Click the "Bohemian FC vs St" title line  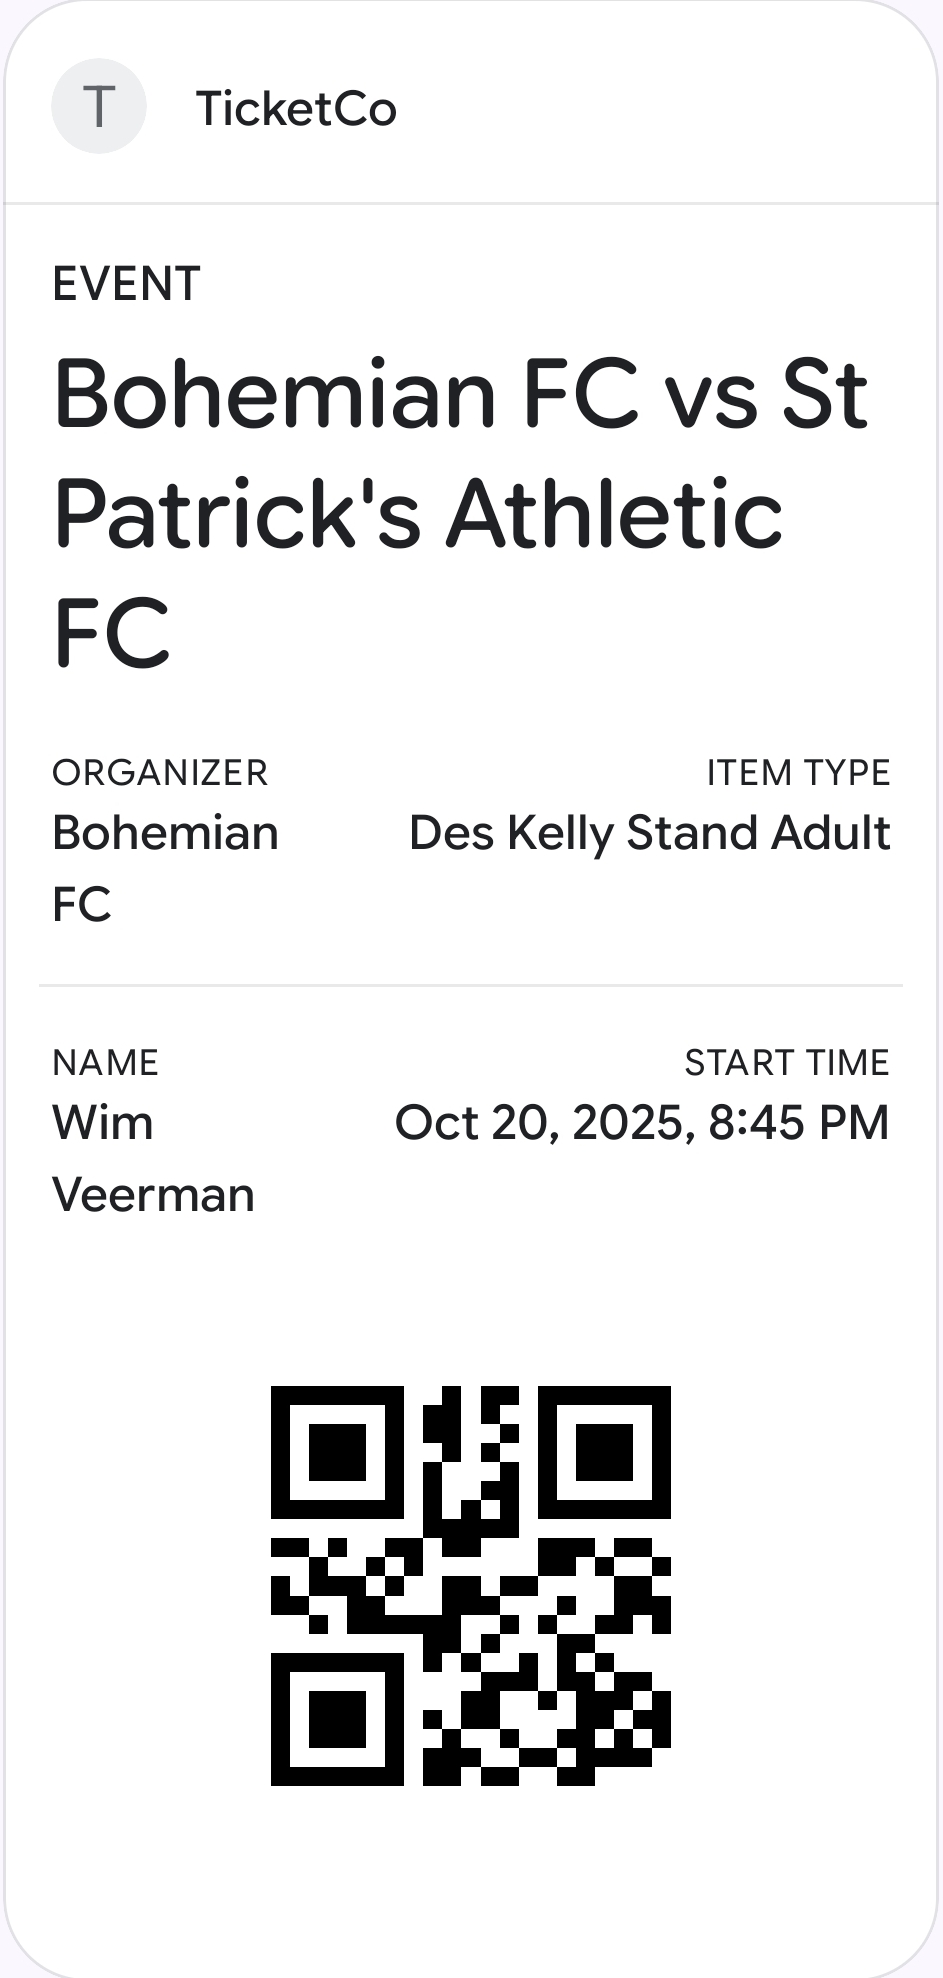point(460,394)
